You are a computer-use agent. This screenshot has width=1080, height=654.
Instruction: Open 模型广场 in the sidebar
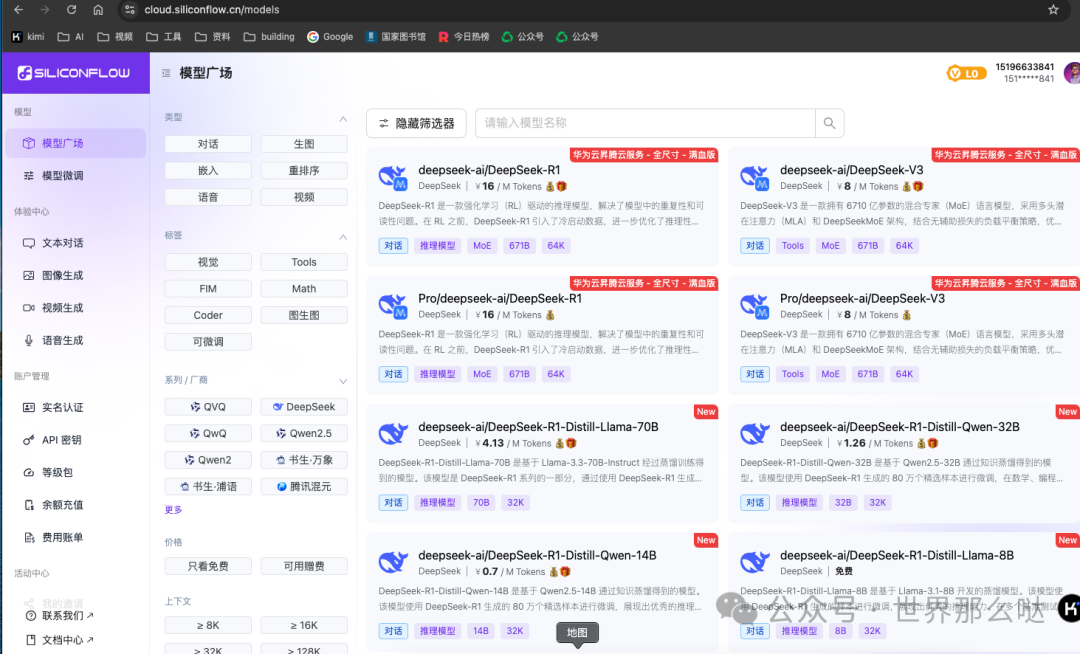point(76,143)
